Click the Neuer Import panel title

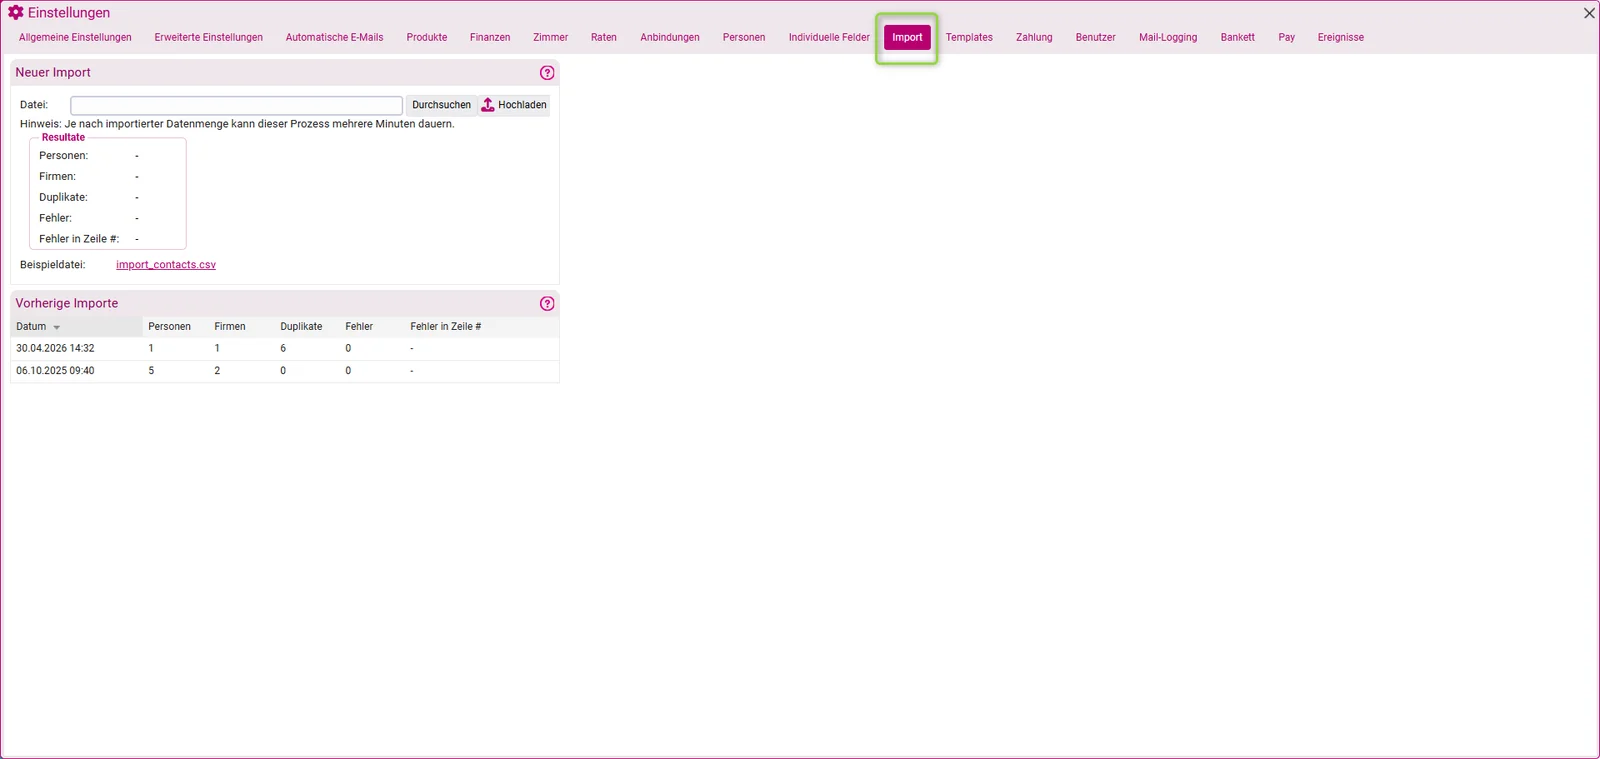[x=53, y=73]
